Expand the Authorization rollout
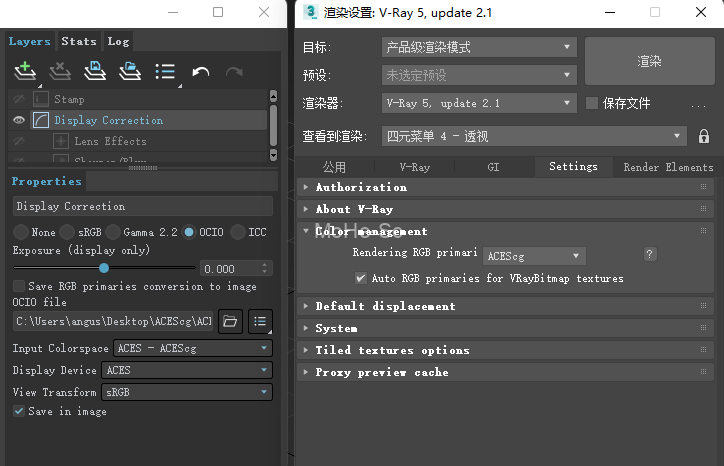724x466 pixels. 306,187
